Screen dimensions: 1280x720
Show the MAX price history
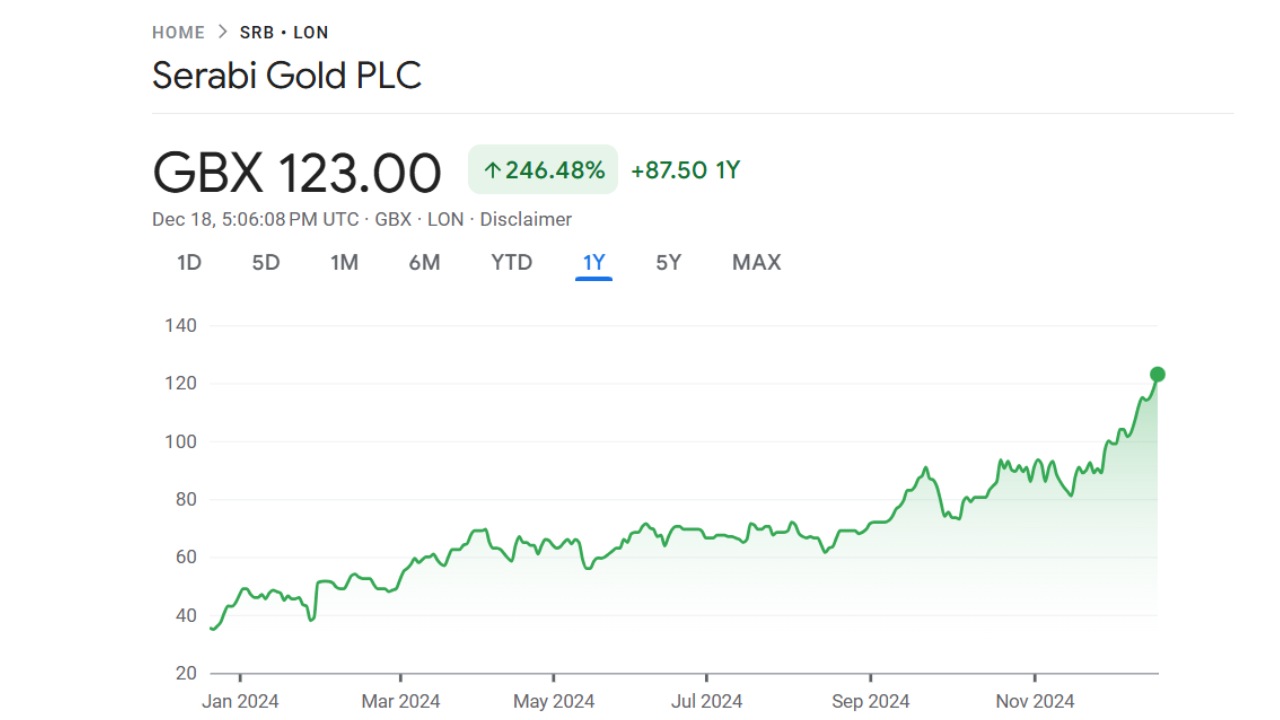[x=756, y=263]
